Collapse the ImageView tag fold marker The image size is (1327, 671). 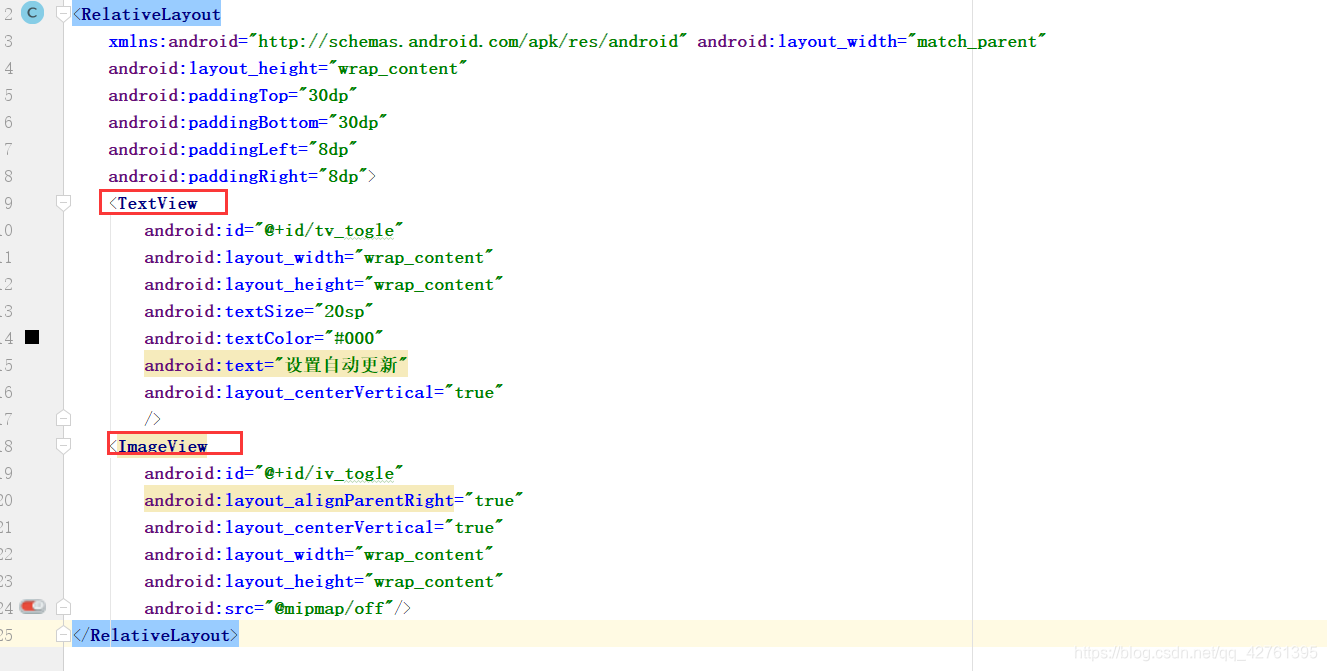click(64, 446)
